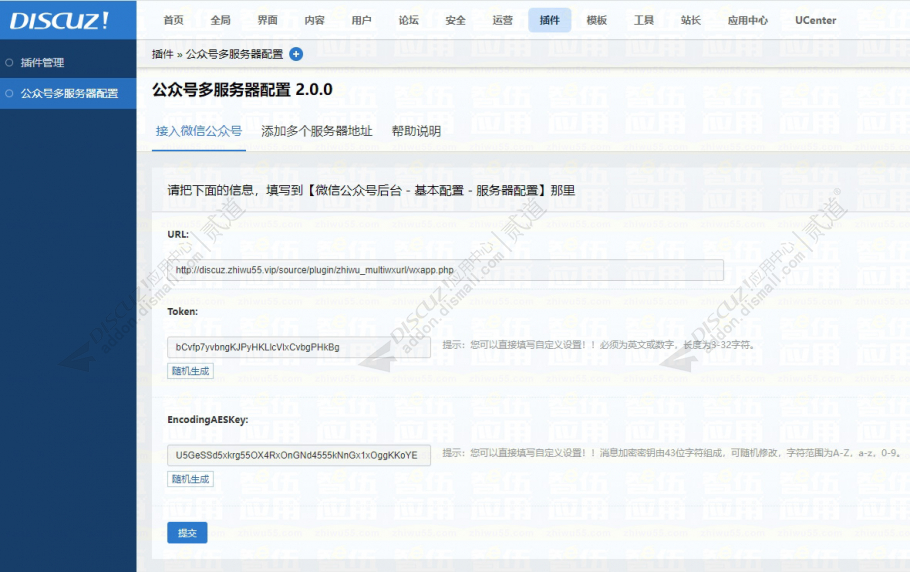Open the 全局 menu
The image size is (910, 572).
click(221, 20)
